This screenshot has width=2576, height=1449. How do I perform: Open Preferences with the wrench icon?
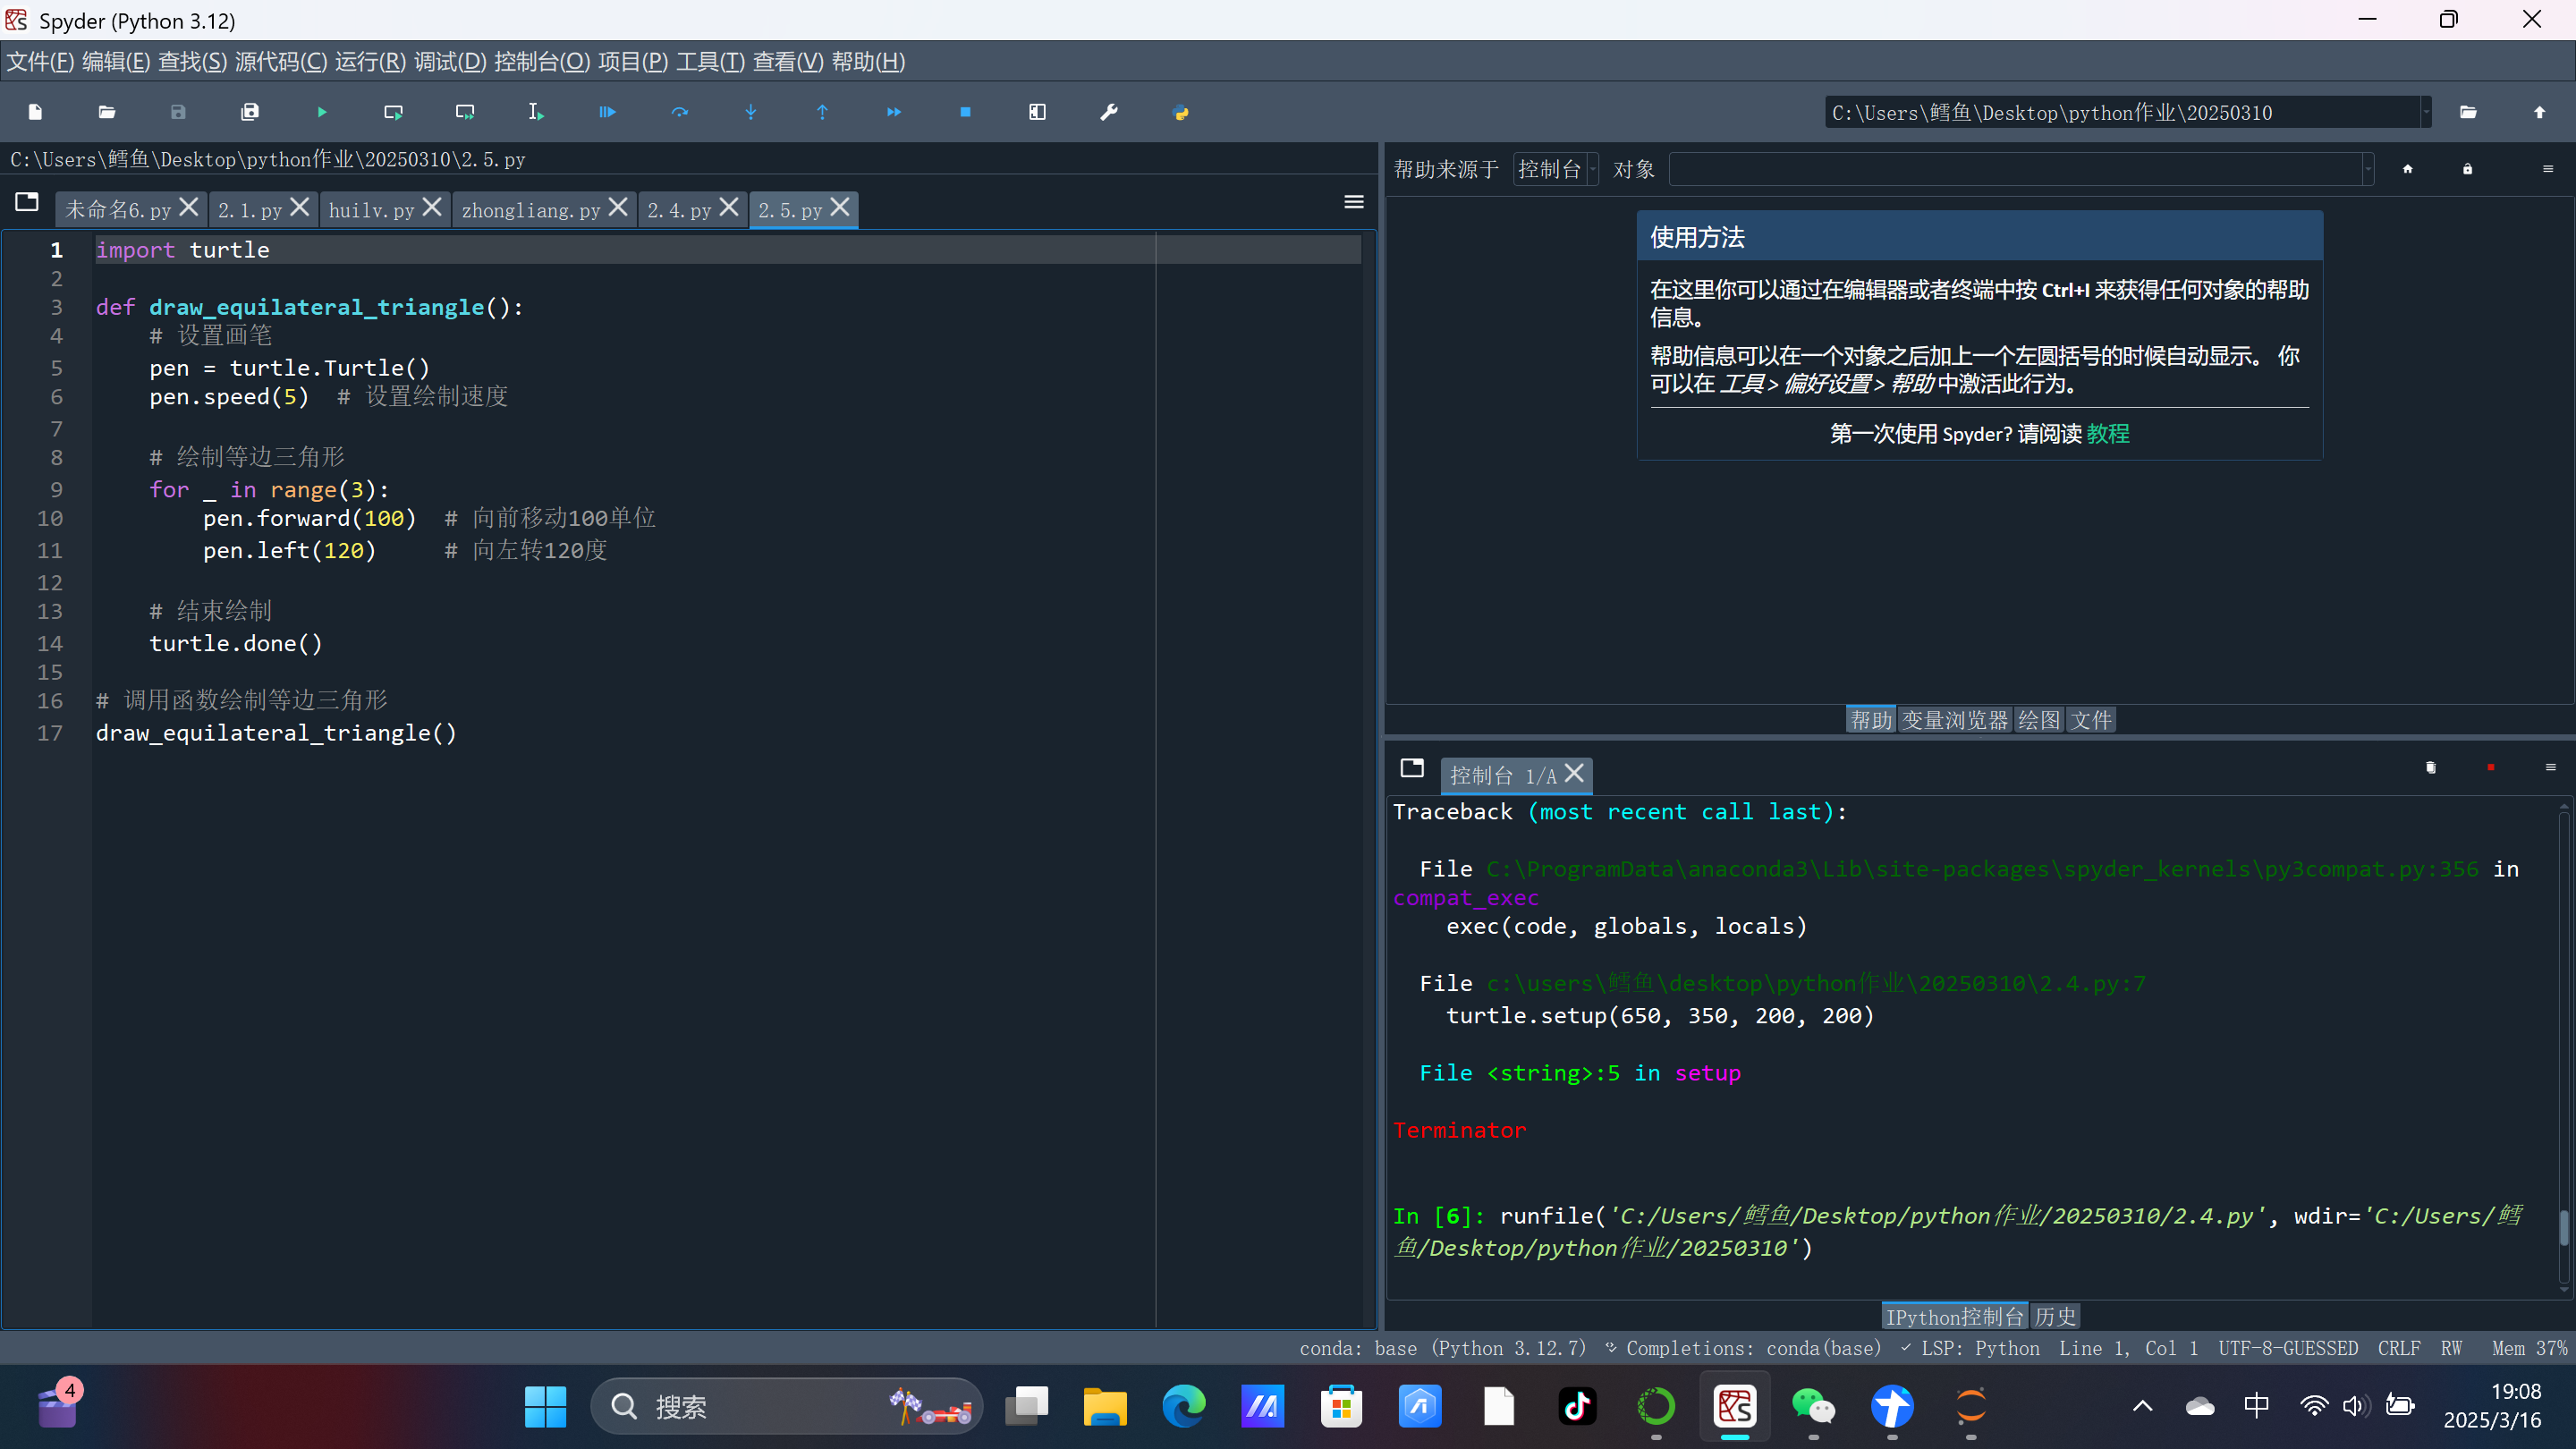point(1109,112)
